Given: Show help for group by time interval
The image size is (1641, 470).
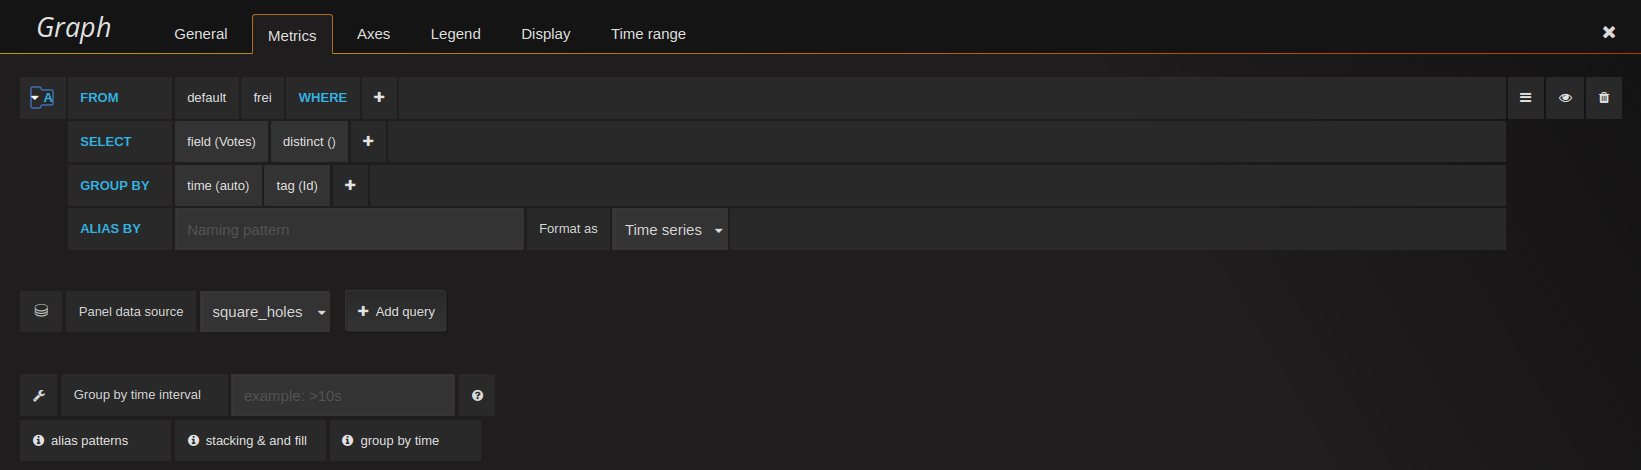Looking at the screenshot, I should coord(477,395).
